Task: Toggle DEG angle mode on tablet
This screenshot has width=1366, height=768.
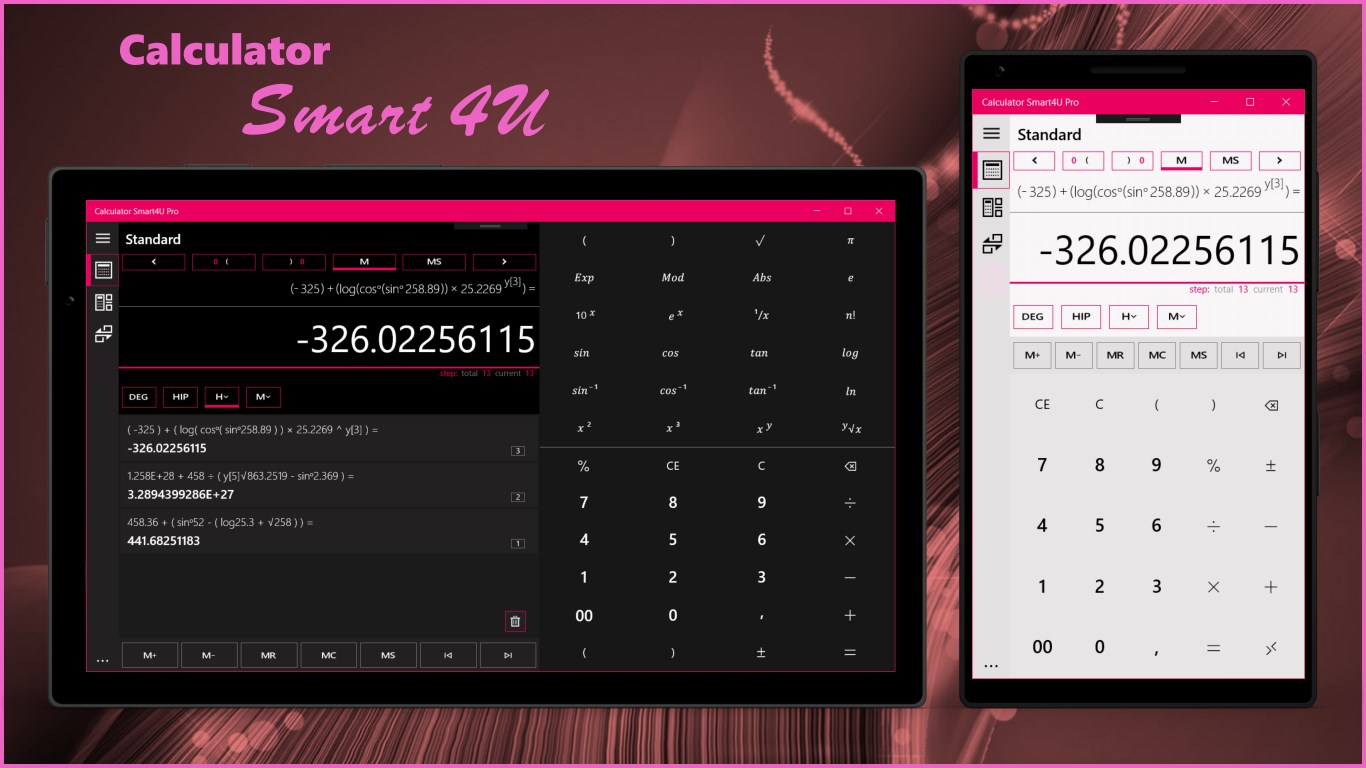Action: 138,397
